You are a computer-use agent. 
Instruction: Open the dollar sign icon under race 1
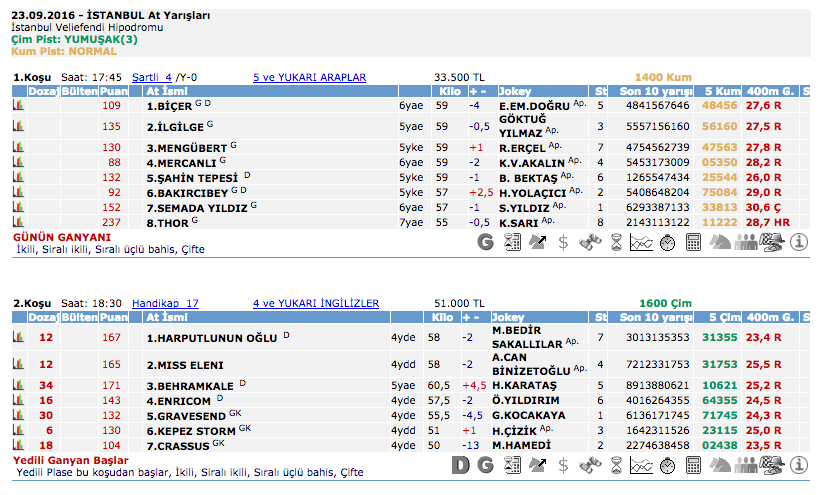click(x=564, y=241)
